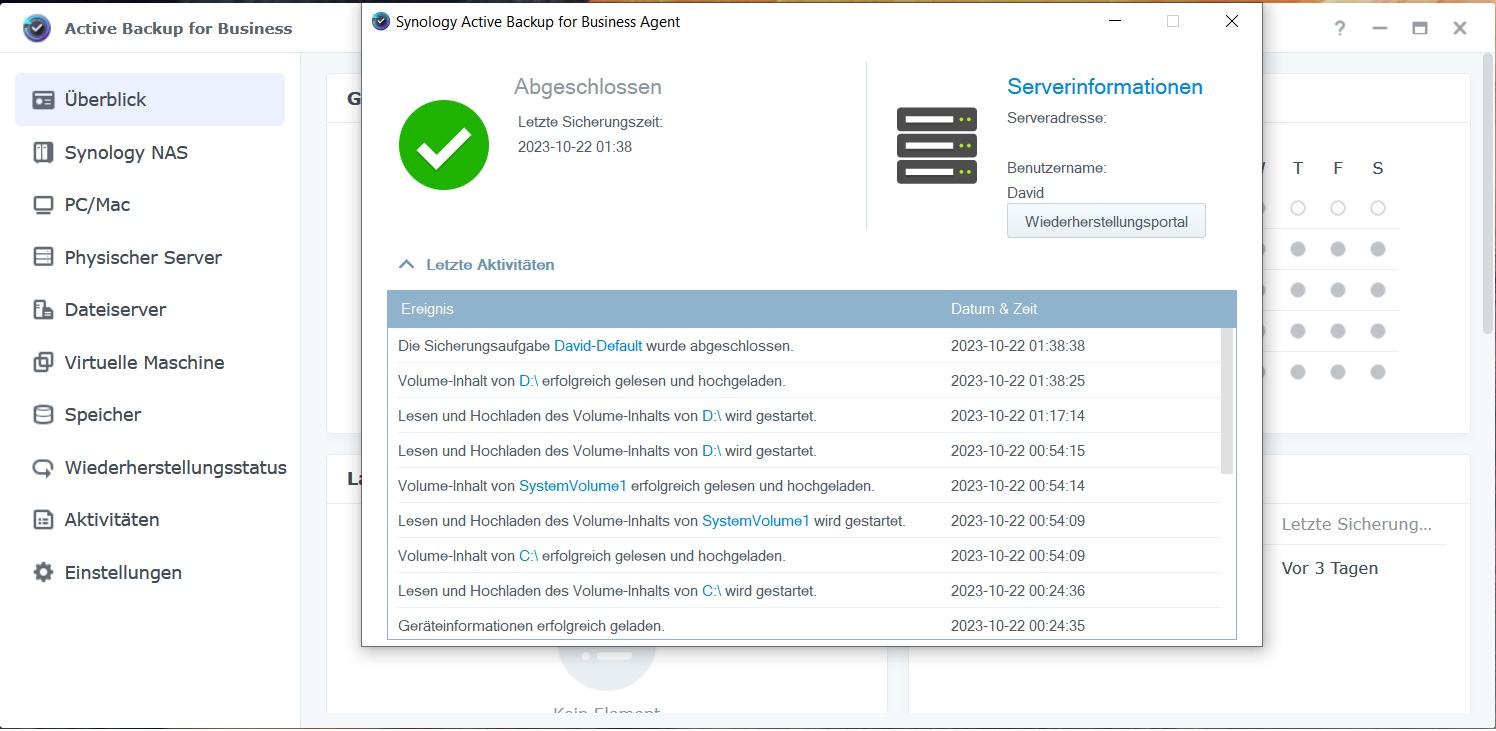The image size is (1496, 731).
Task: Click SystemVolume1 link in the 00:54:14 row
Action: click(573, 486)
